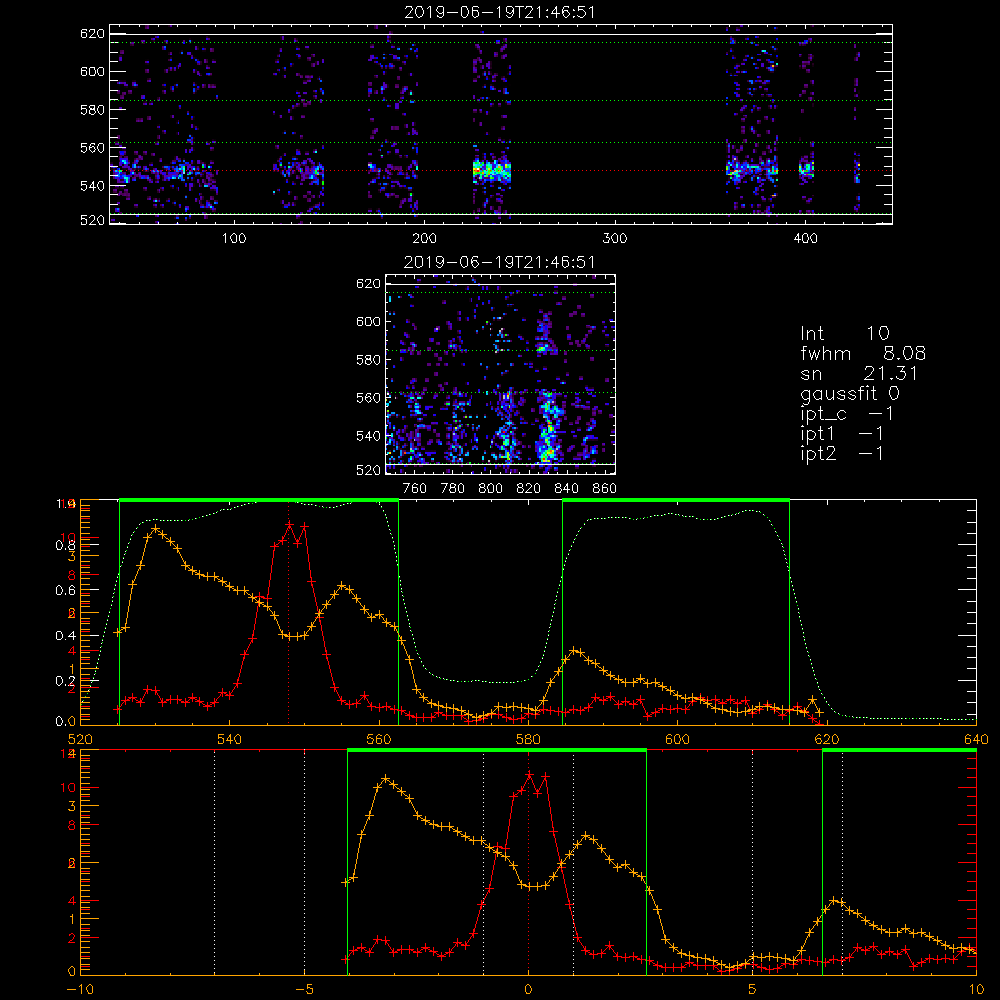1000x1000 pixels.
Task: Click x-axis label 400 on top spectrogram
Action: pyautogui.click(x=805, y=239)
